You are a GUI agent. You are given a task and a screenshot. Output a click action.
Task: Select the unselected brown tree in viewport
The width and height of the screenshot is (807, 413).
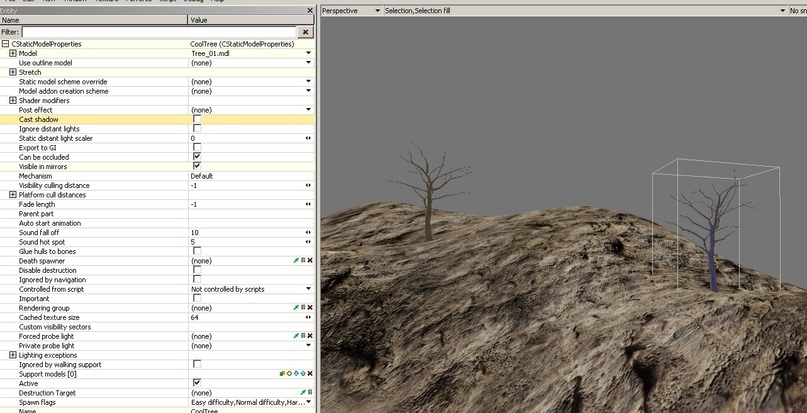point(429,193)
